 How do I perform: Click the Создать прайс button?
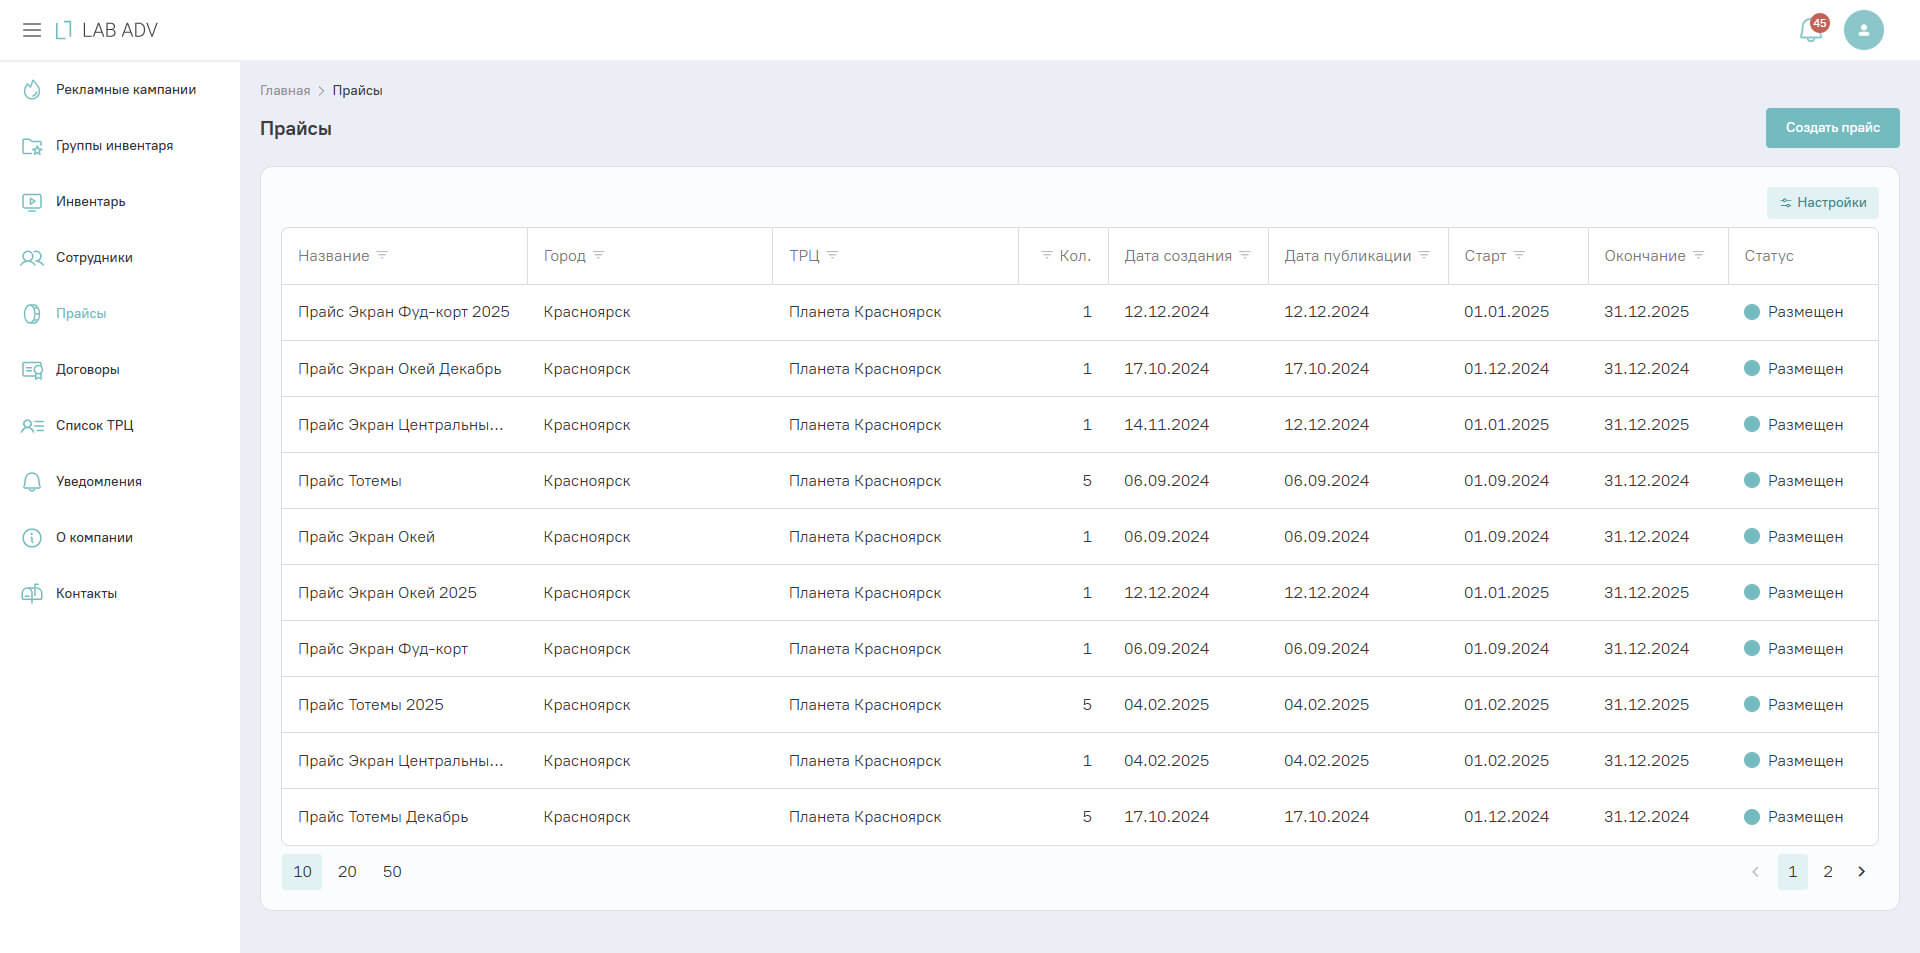click(1832, 128)
